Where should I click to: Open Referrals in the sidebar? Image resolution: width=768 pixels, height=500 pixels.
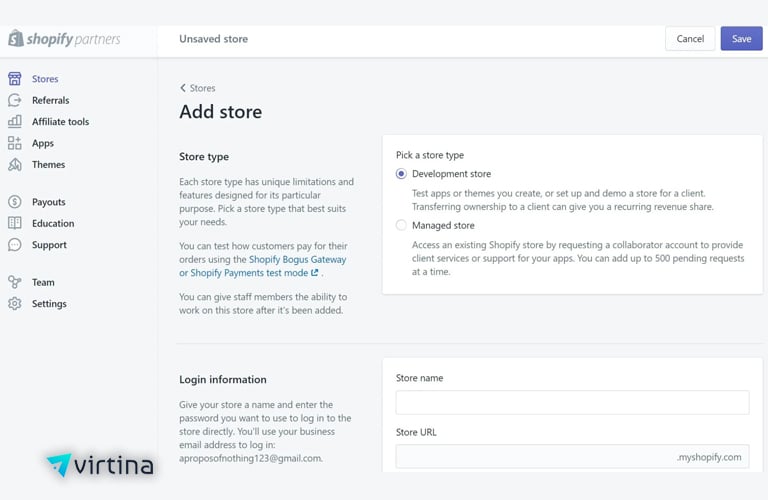coord(50,100)
